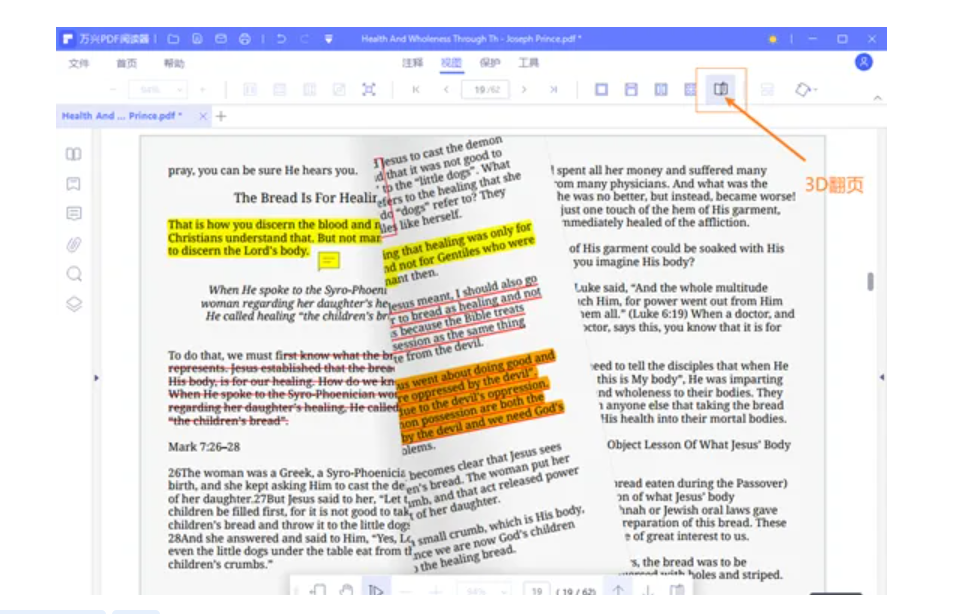Open the search panel in left sidebar
The image size is (954, 614).
point(73,274)
